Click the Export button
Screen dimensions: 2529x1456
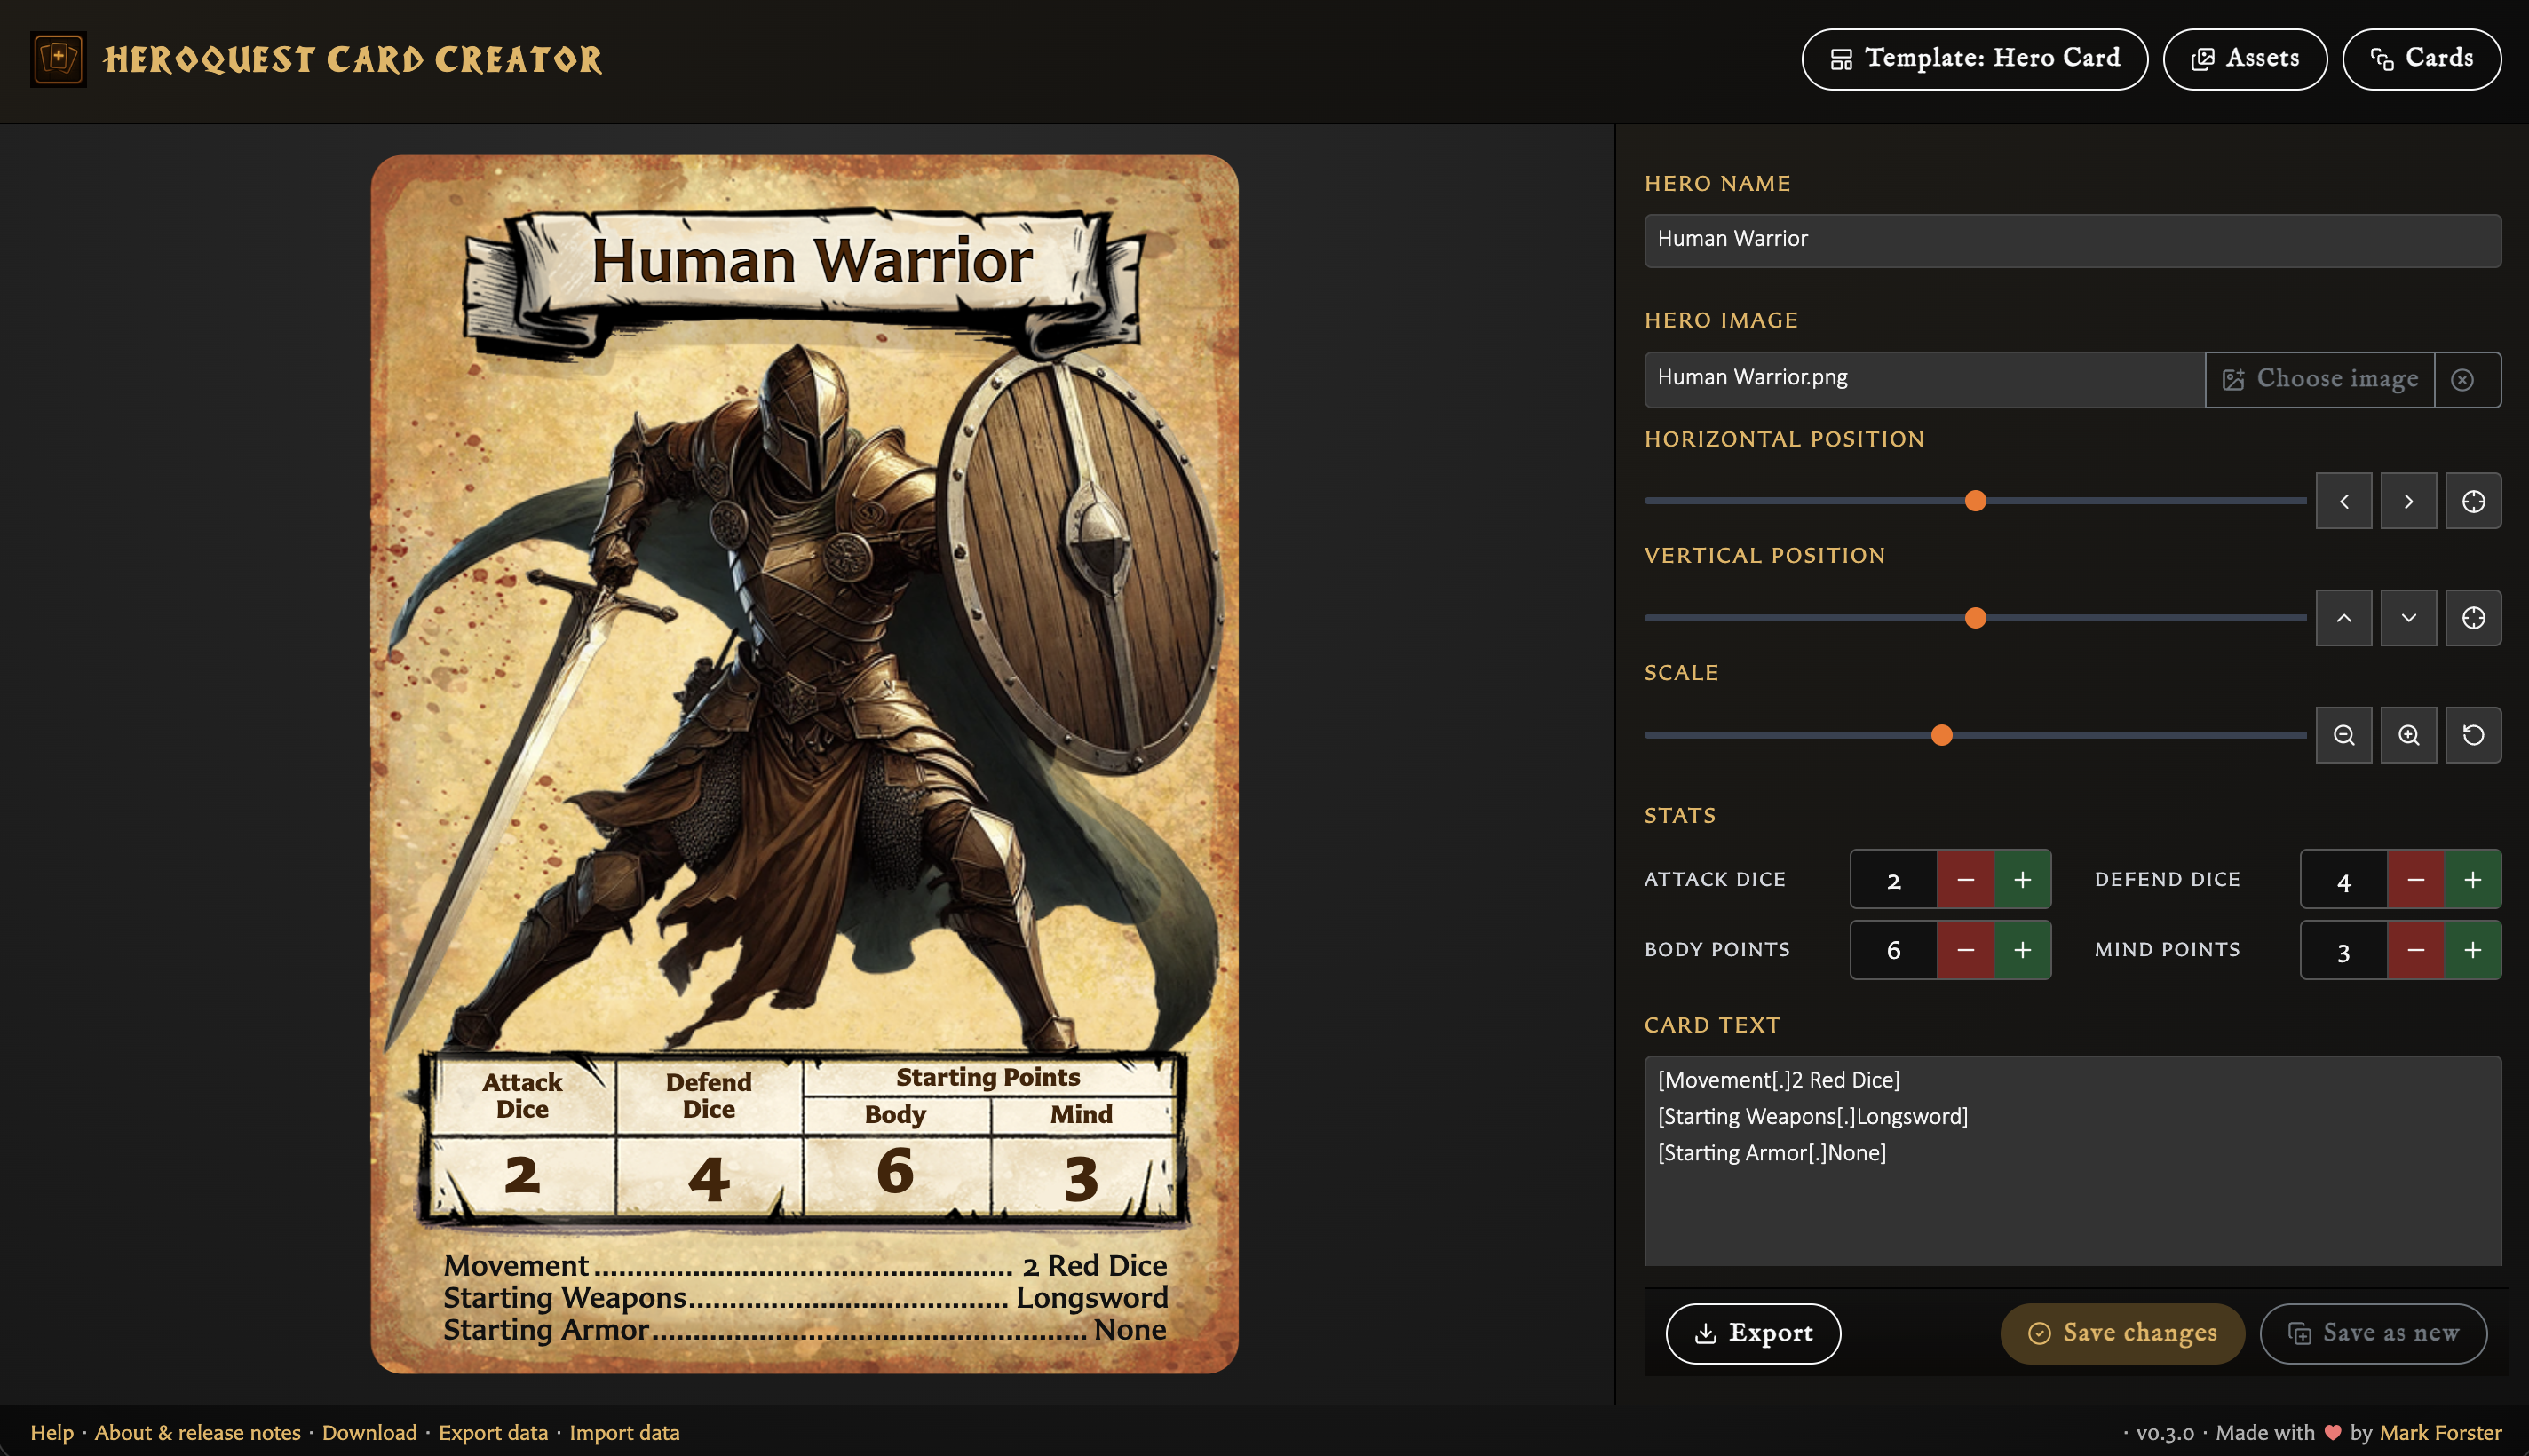tap(1752, 1333)
